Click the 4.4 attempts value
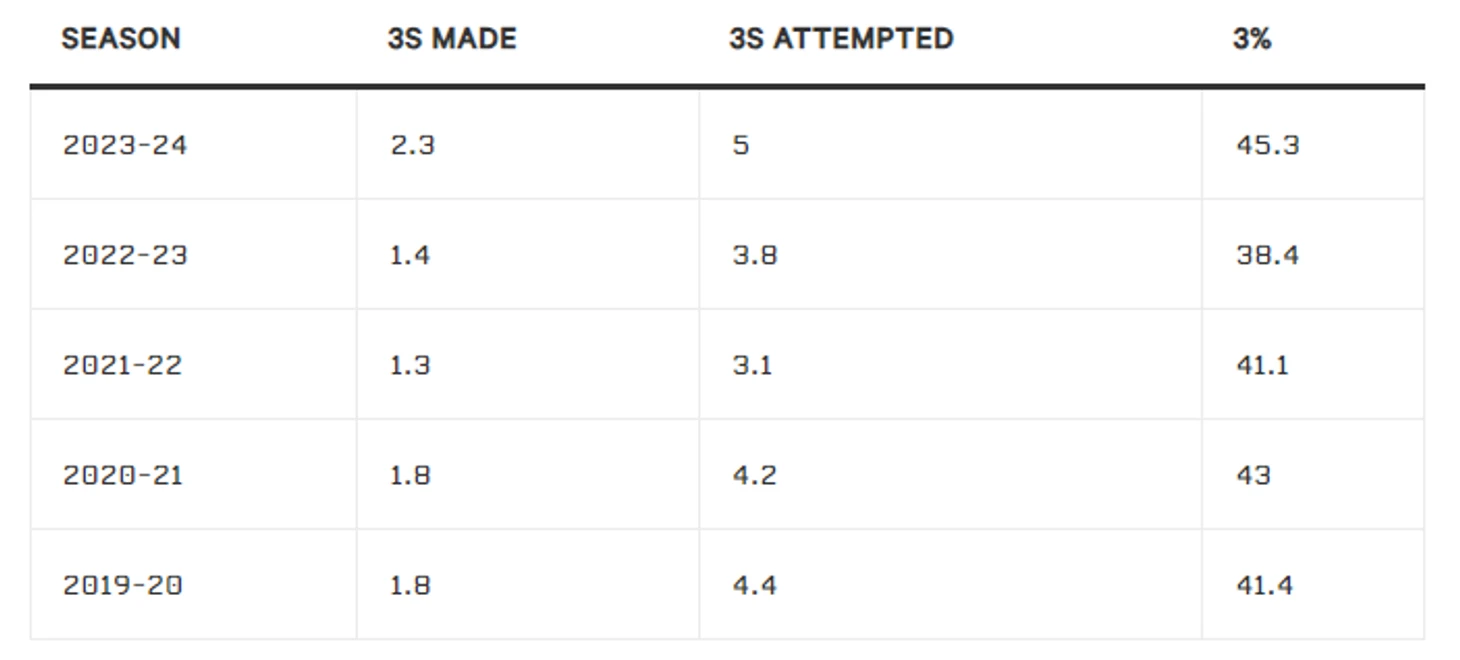This screenshot has height=660, width=1460. (x=755, y=585)
